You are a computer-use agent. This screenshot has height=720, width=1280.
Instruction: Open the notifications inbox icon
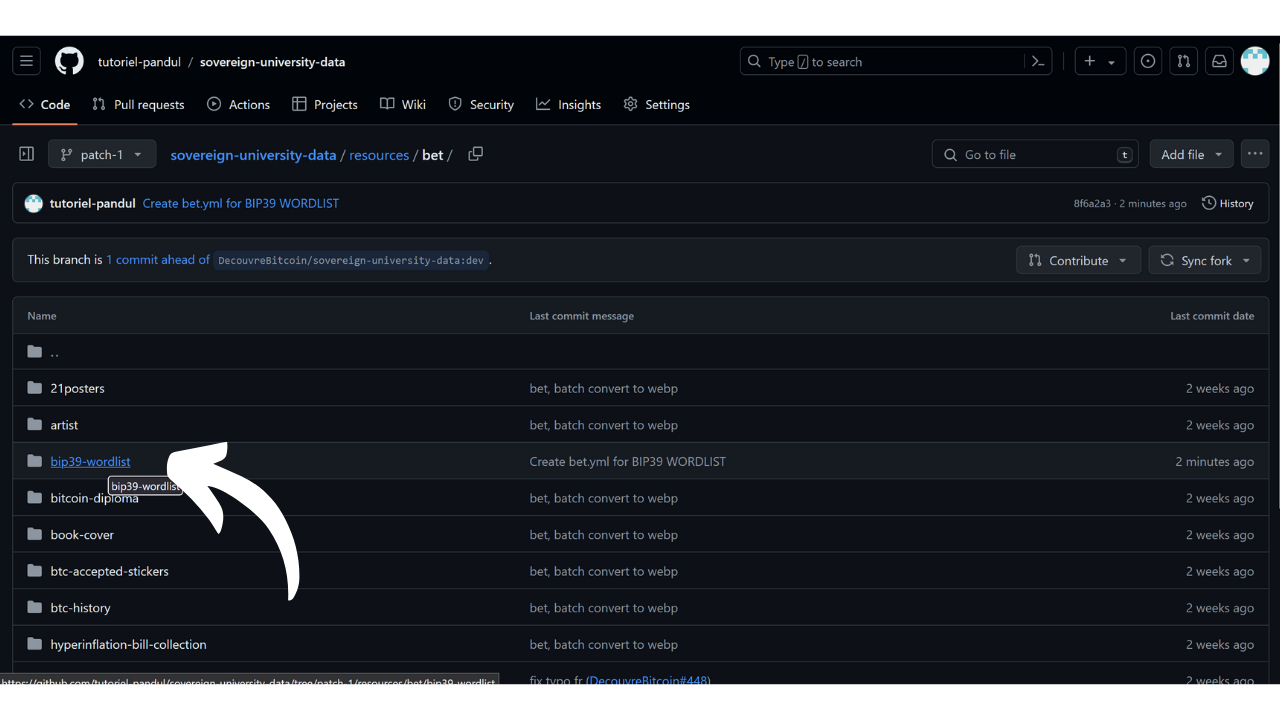tap(1219, 61)
